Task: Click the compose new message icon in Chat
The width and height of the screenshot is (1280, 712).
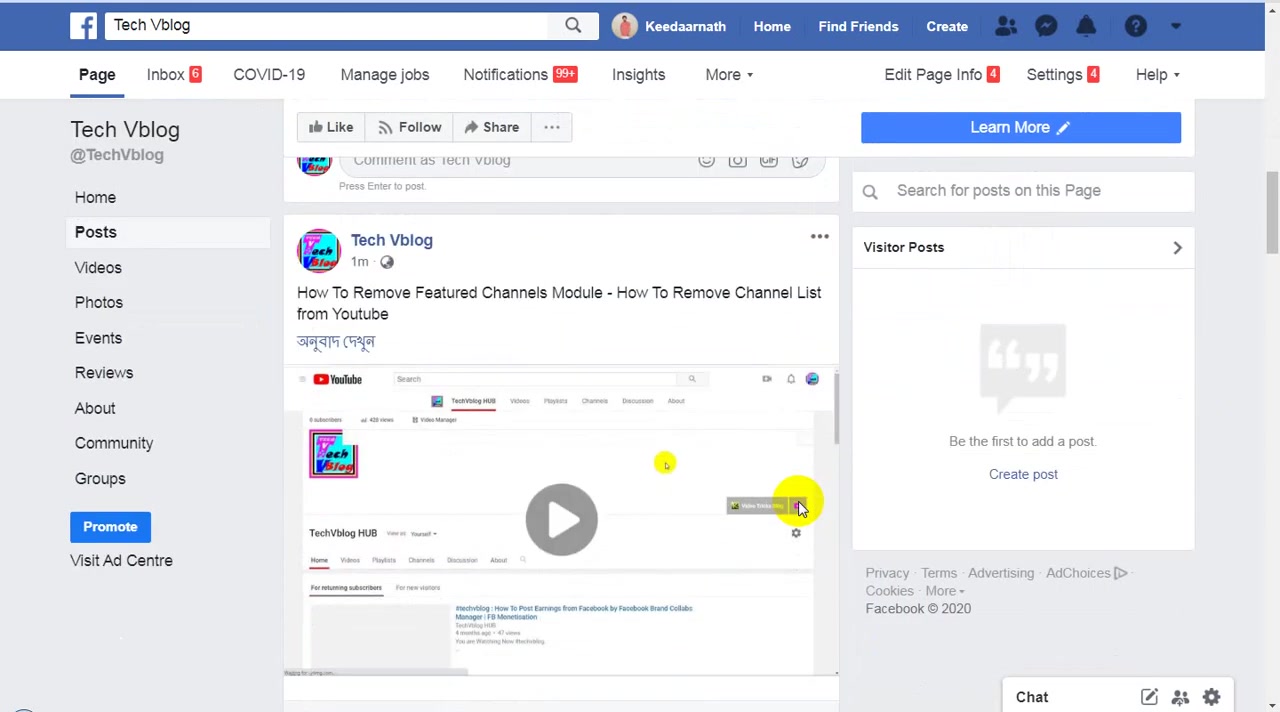Action: tap(1149, 697)
